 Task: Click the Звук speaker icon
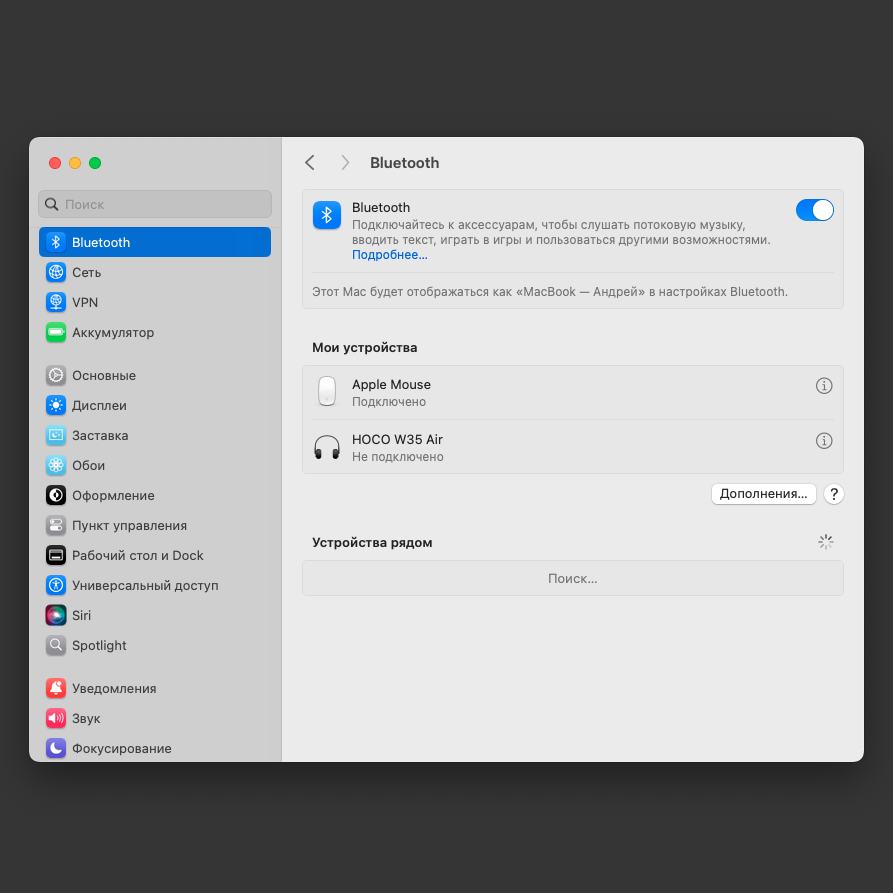click(x=56, y=718)
